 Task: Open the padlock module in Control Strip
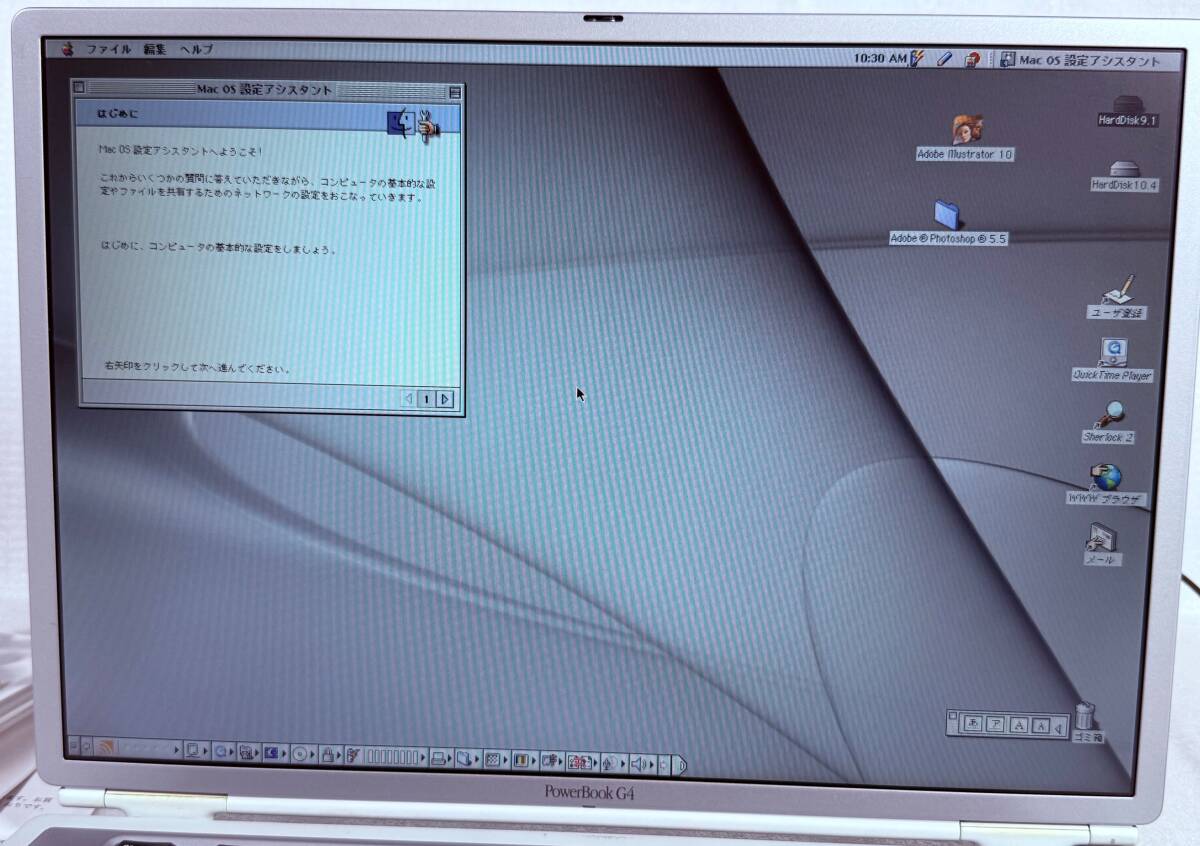tap(328, 756)
